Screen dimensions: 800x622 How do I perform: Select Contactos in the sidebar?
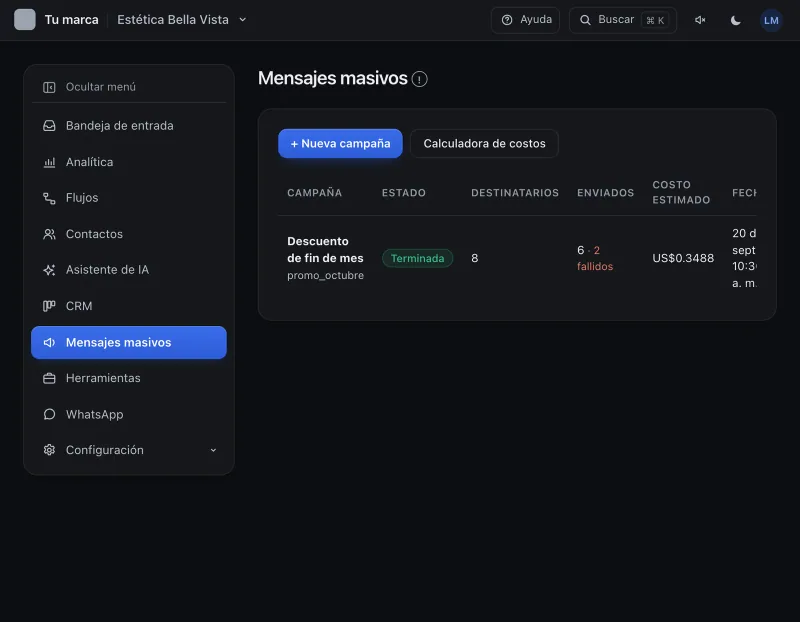tap(129, 234)
